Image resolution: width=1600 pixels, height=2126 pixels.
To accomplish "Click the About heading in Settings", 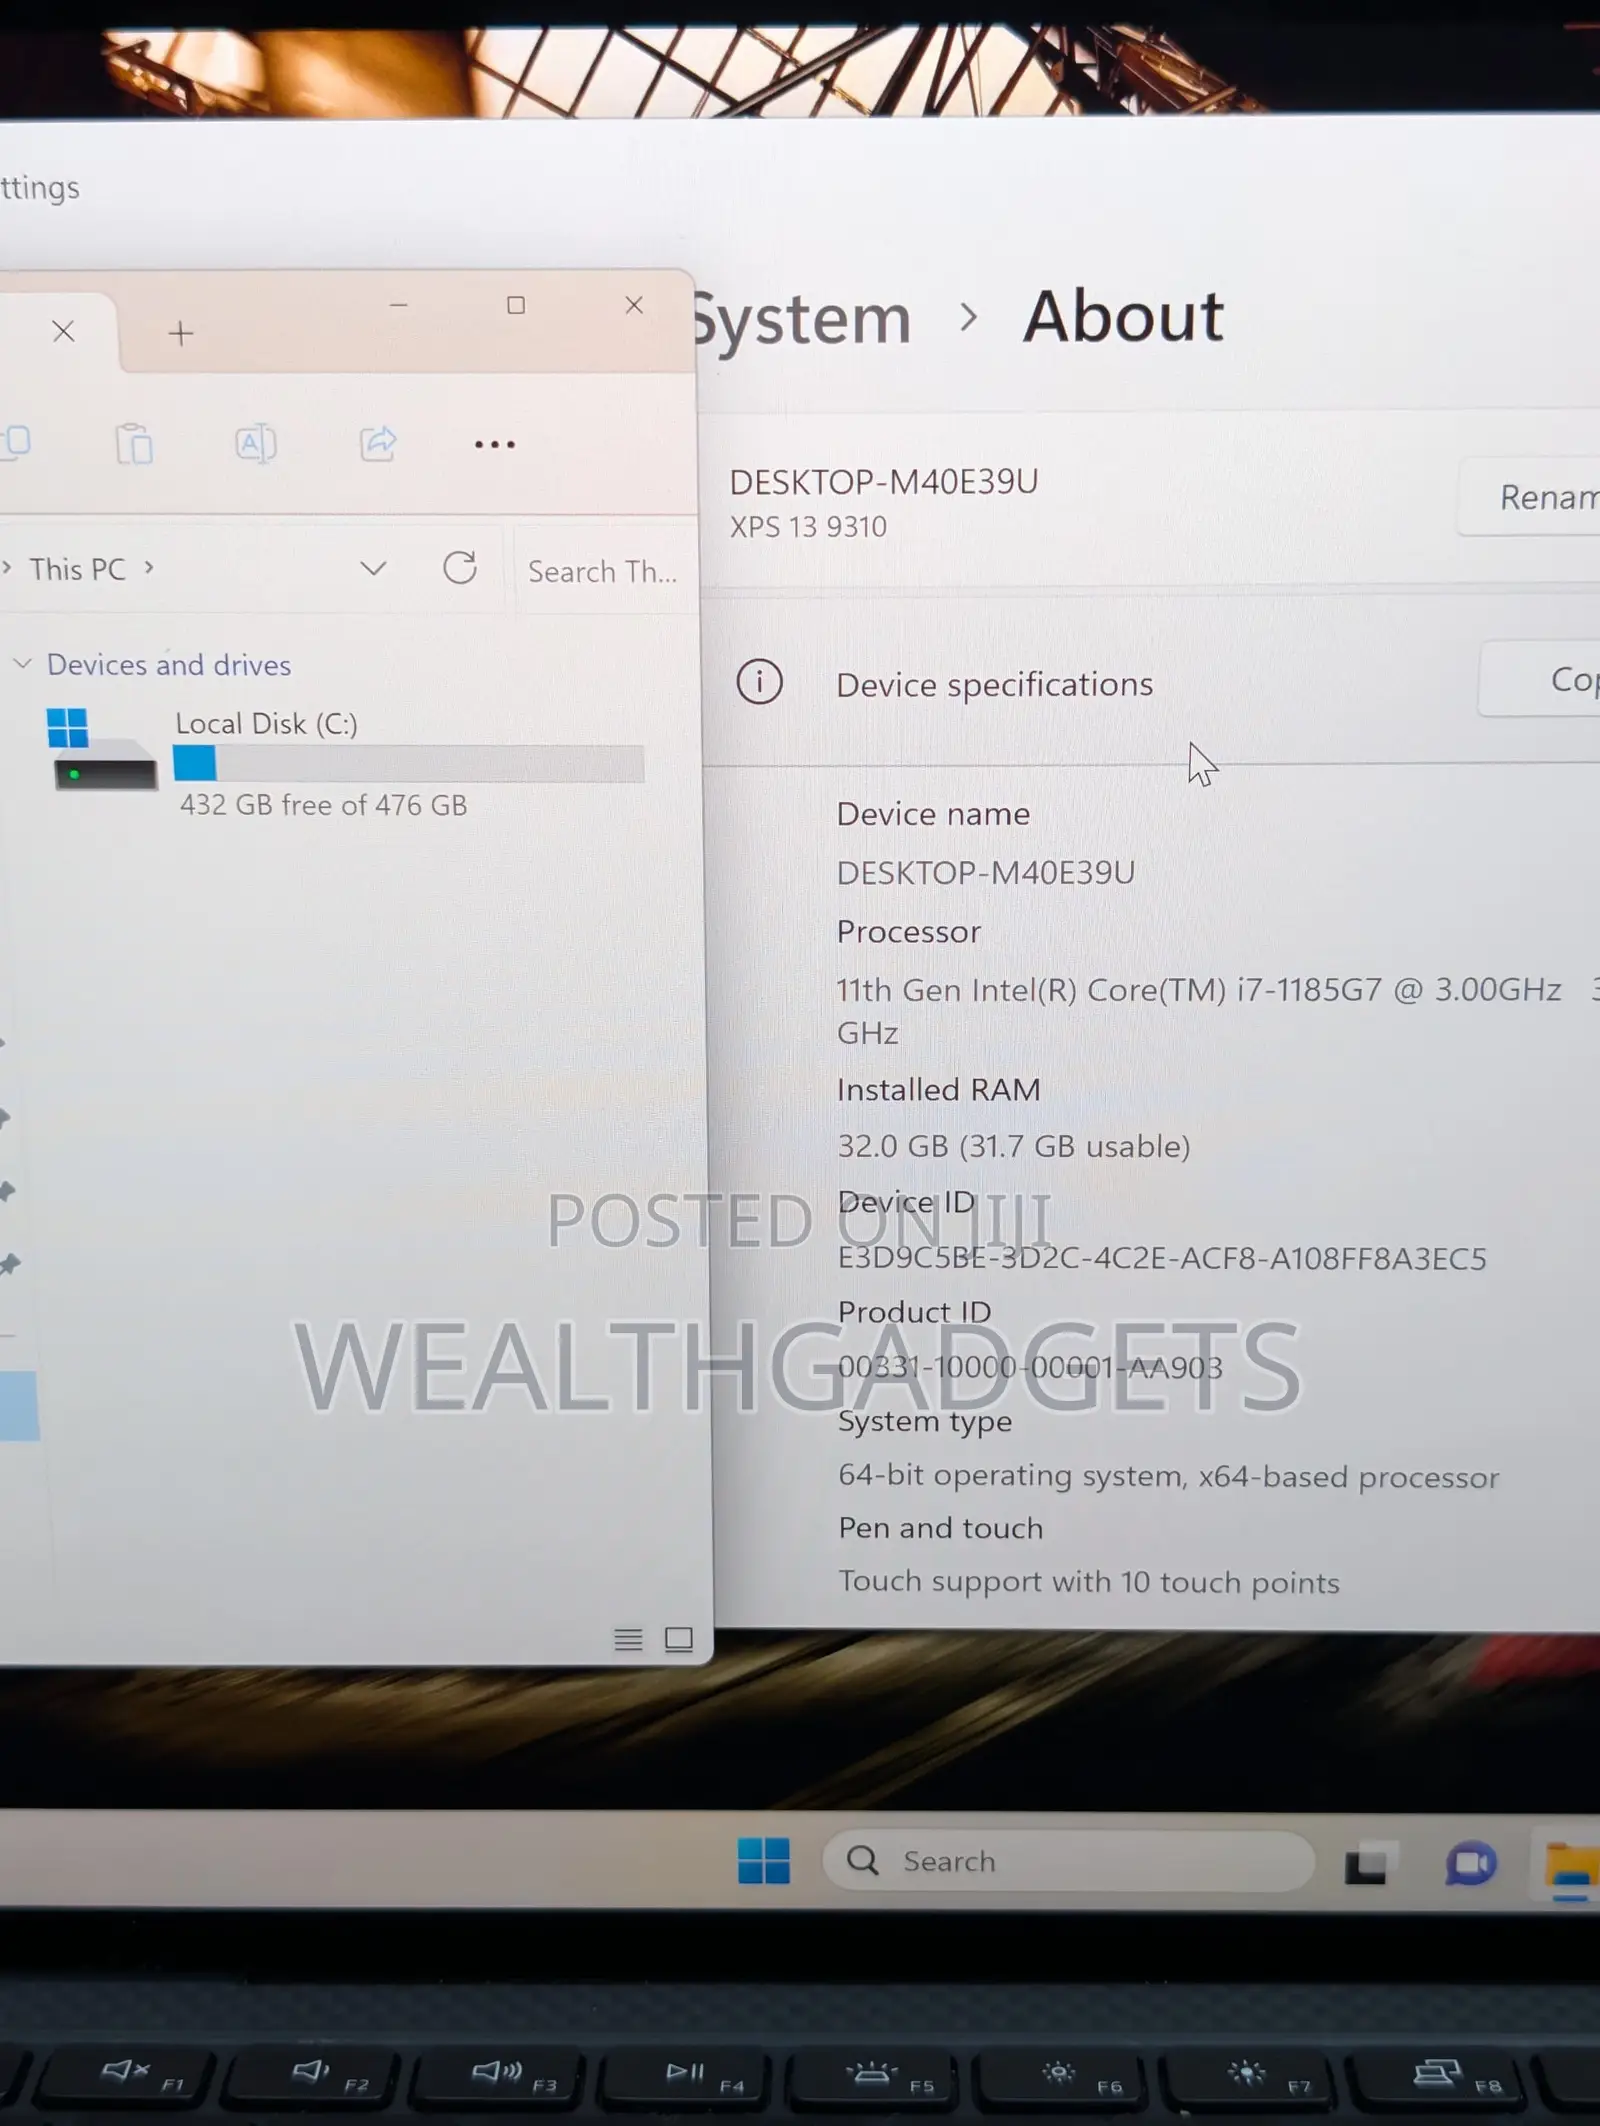I will click(x=1123, y=316).
